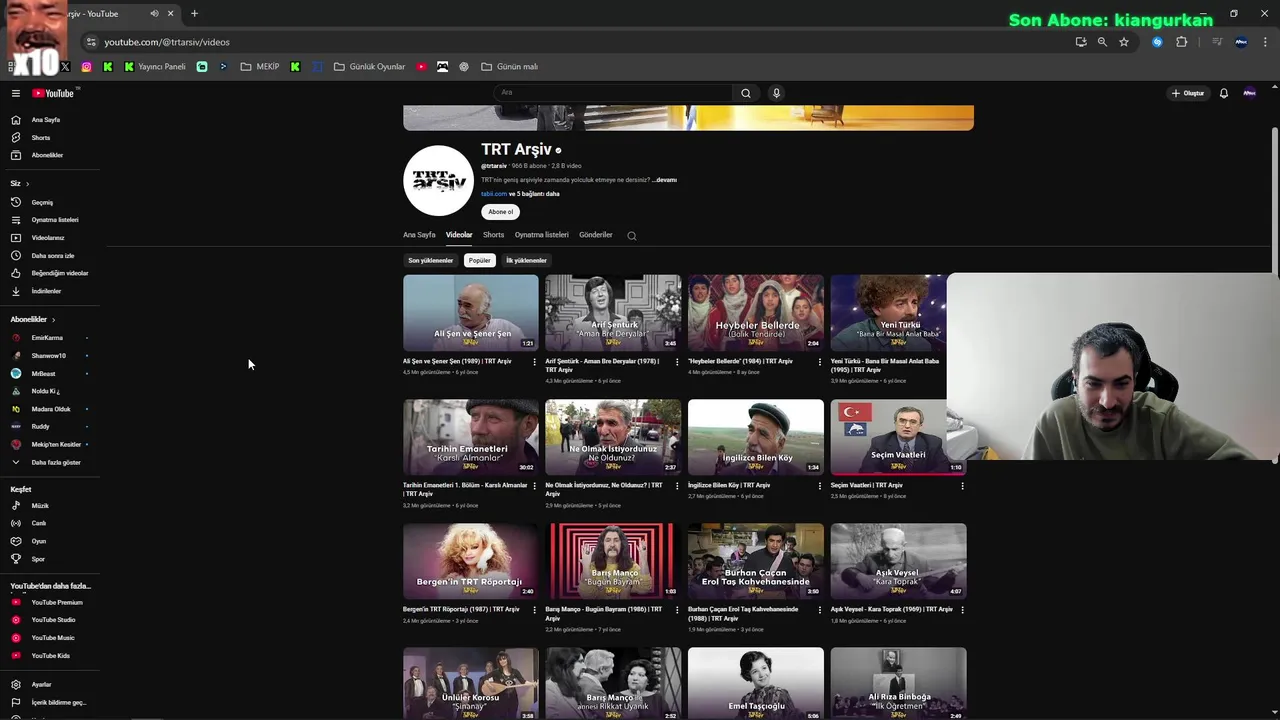This screenshot has height=720, width=1280.
Task: Select the Popüler filter chip
Action: coord(480,261)
